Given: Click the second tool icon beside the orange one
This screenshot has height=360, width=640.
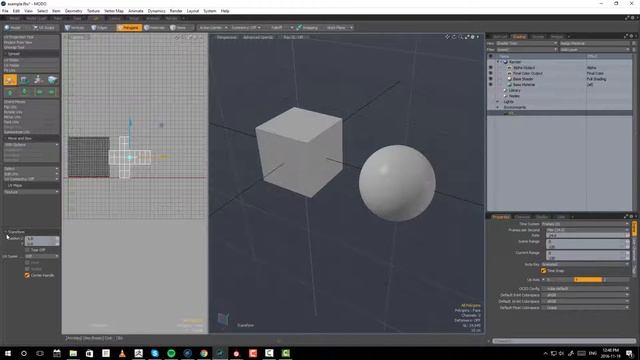Looking at the screenshot, I should tap(24, 80).
